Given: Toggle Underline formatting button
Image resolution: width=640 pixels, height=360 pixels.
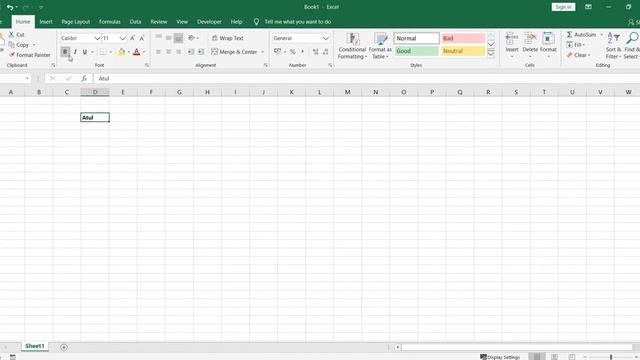Looking at the screenshot, I should coord(85,52).
